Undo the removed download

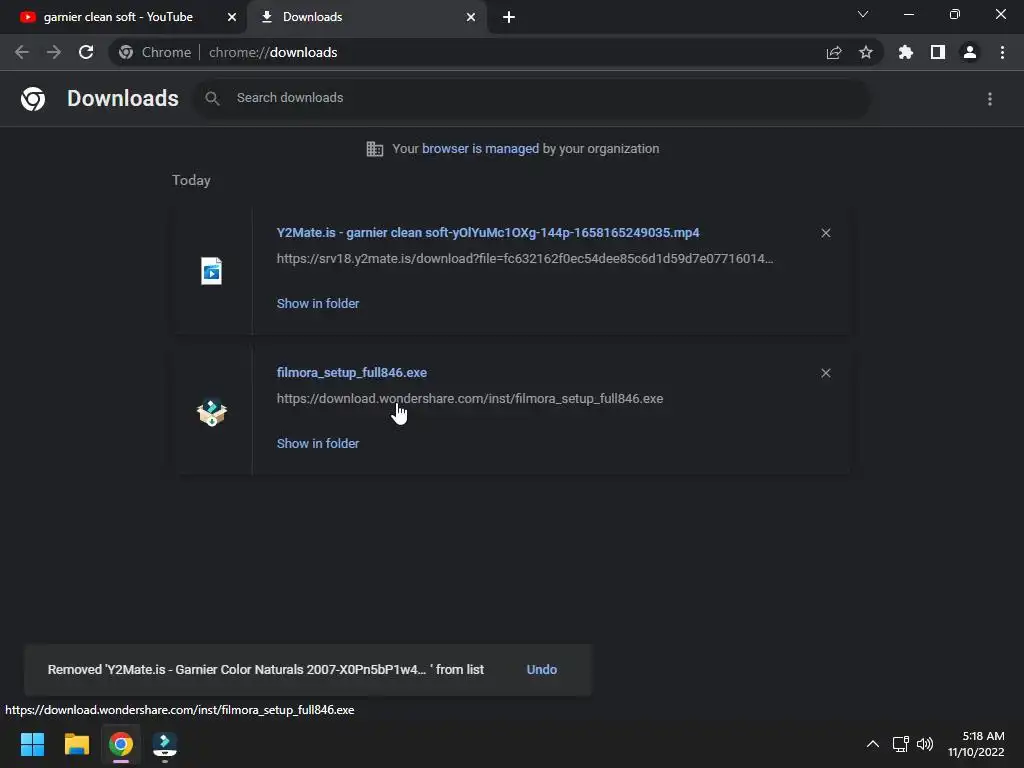[541, 669]
